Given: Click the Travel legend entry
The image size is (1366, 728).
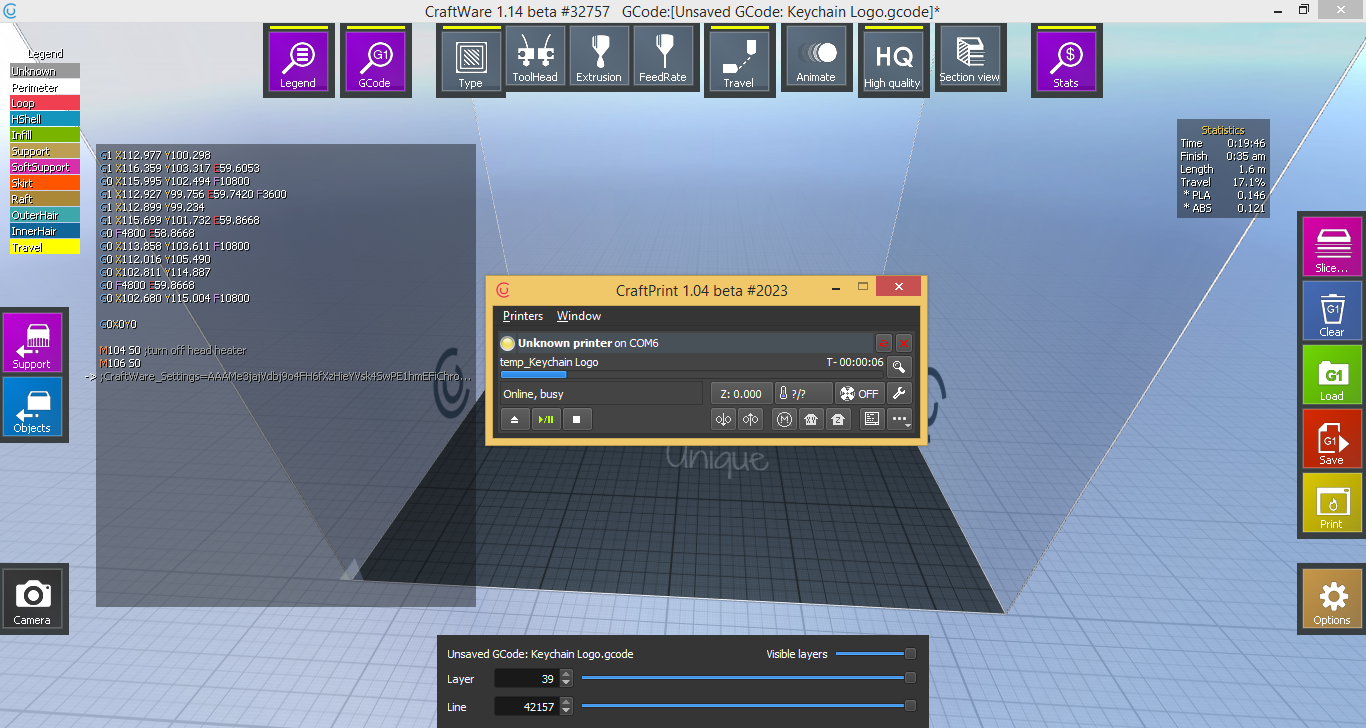Looking at the screenshot, I should tap(45, 247).
